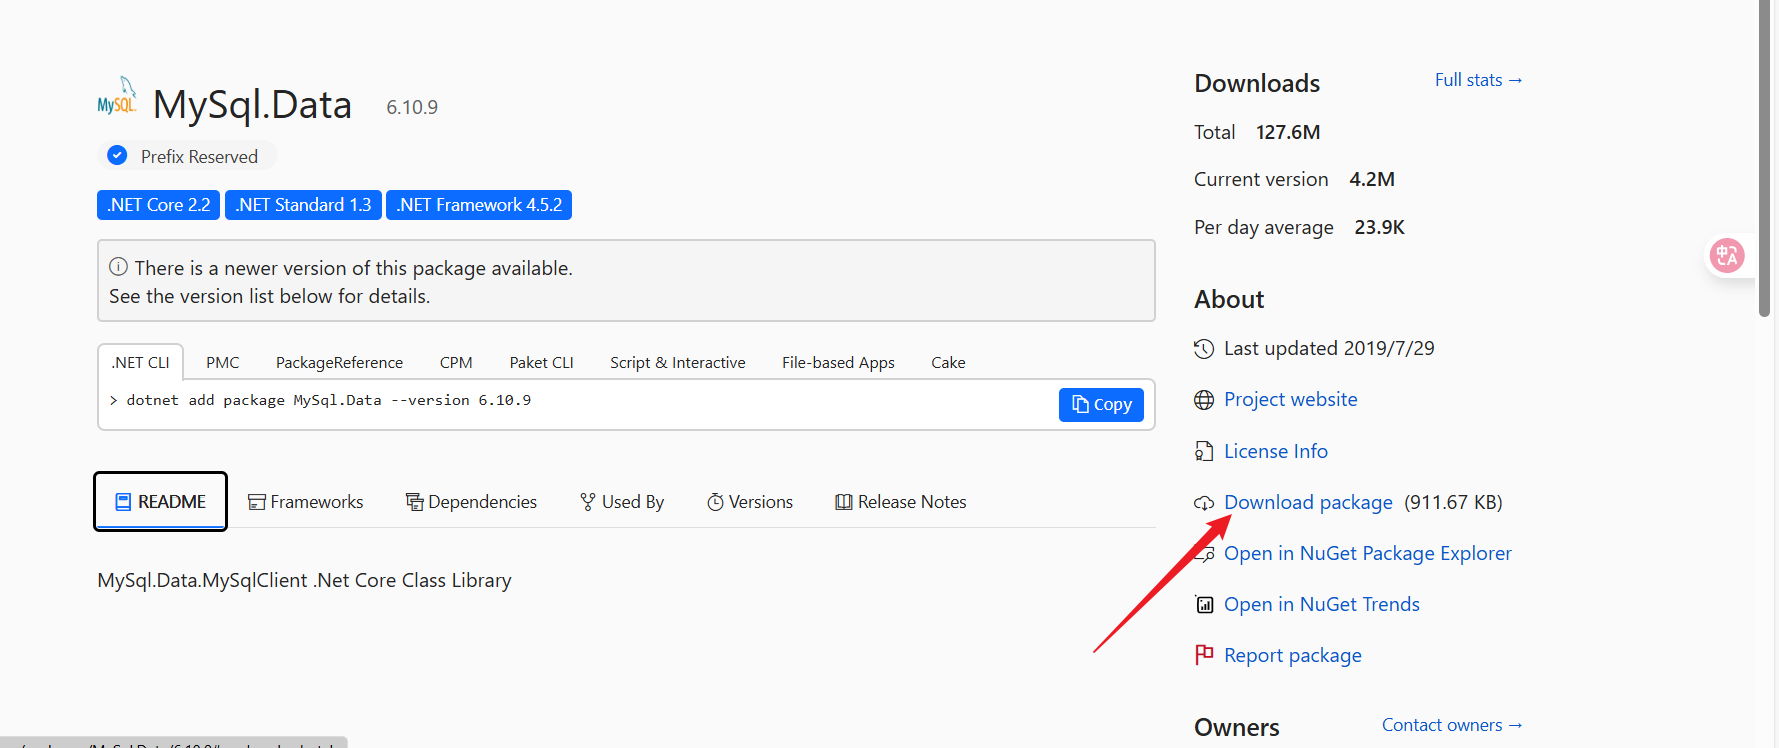Screen dimensions: 1779x748
Task: Click the (911.67 KB) file size text
Action: point(1453,502)
